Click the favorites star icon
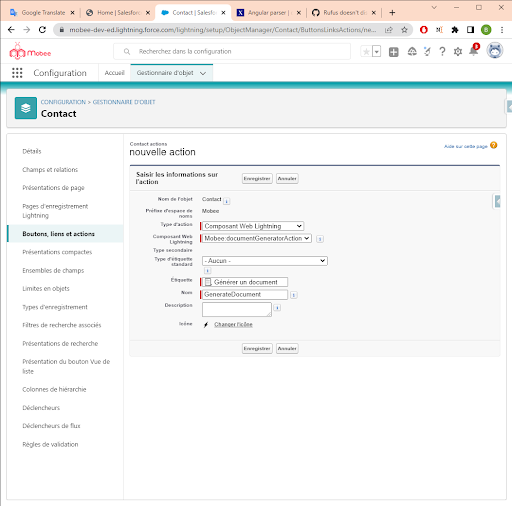The height and width of the screenshot is (506, 512). click(366, 52)
